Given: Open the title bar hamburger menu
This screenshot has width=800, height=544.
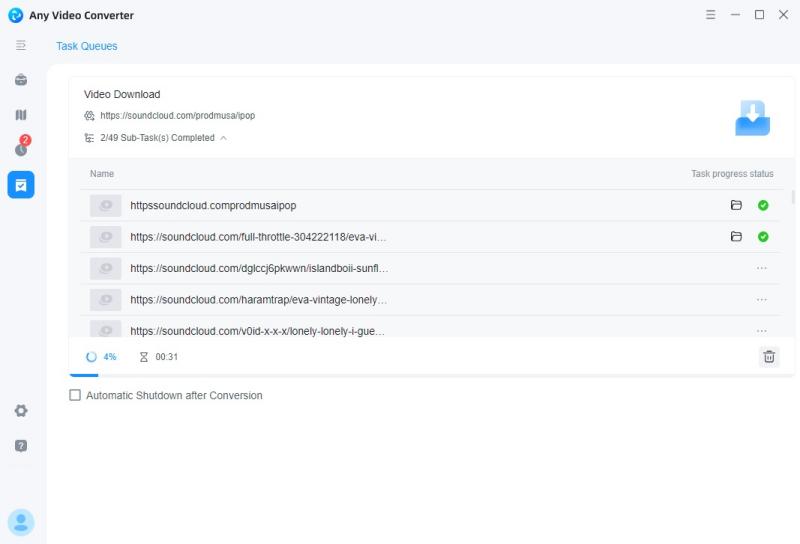Looking at the screenshot, I should [711, 15].
